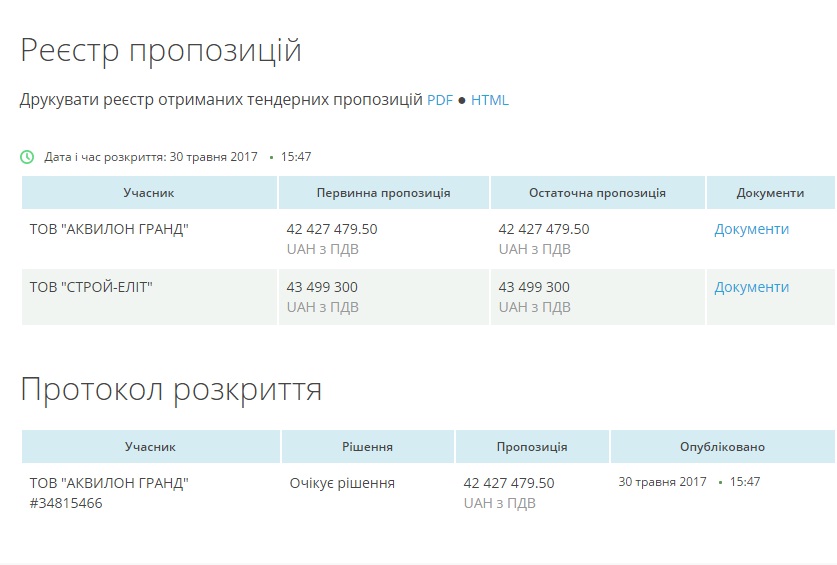Click participant code #34815466

coord(66,503)
